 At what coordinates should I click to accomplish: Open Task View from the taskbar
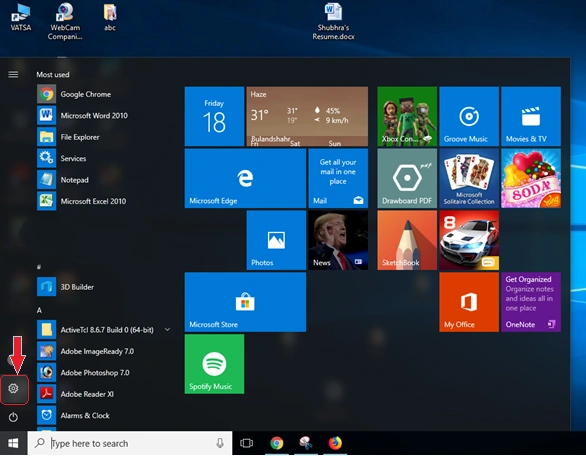point(246,443)
